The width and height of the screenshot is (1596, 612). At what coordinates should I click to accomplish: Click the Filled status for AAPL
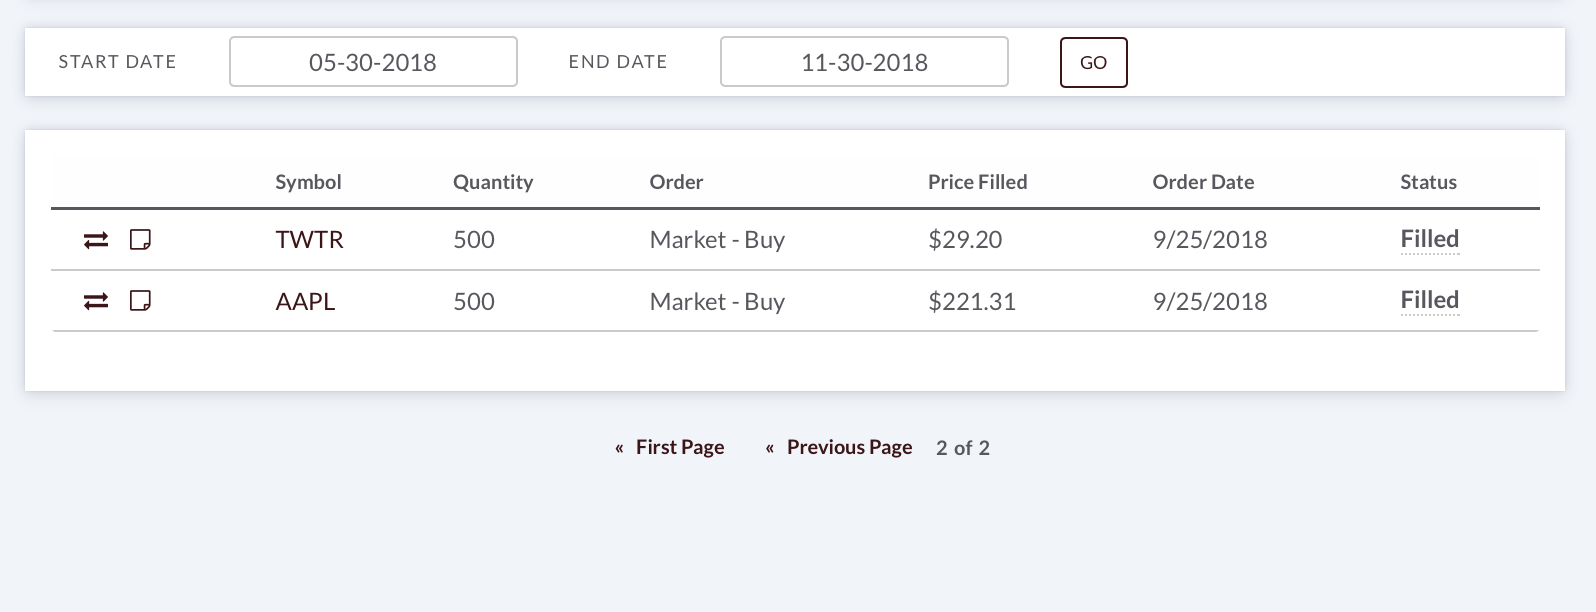click(1430, 300)
